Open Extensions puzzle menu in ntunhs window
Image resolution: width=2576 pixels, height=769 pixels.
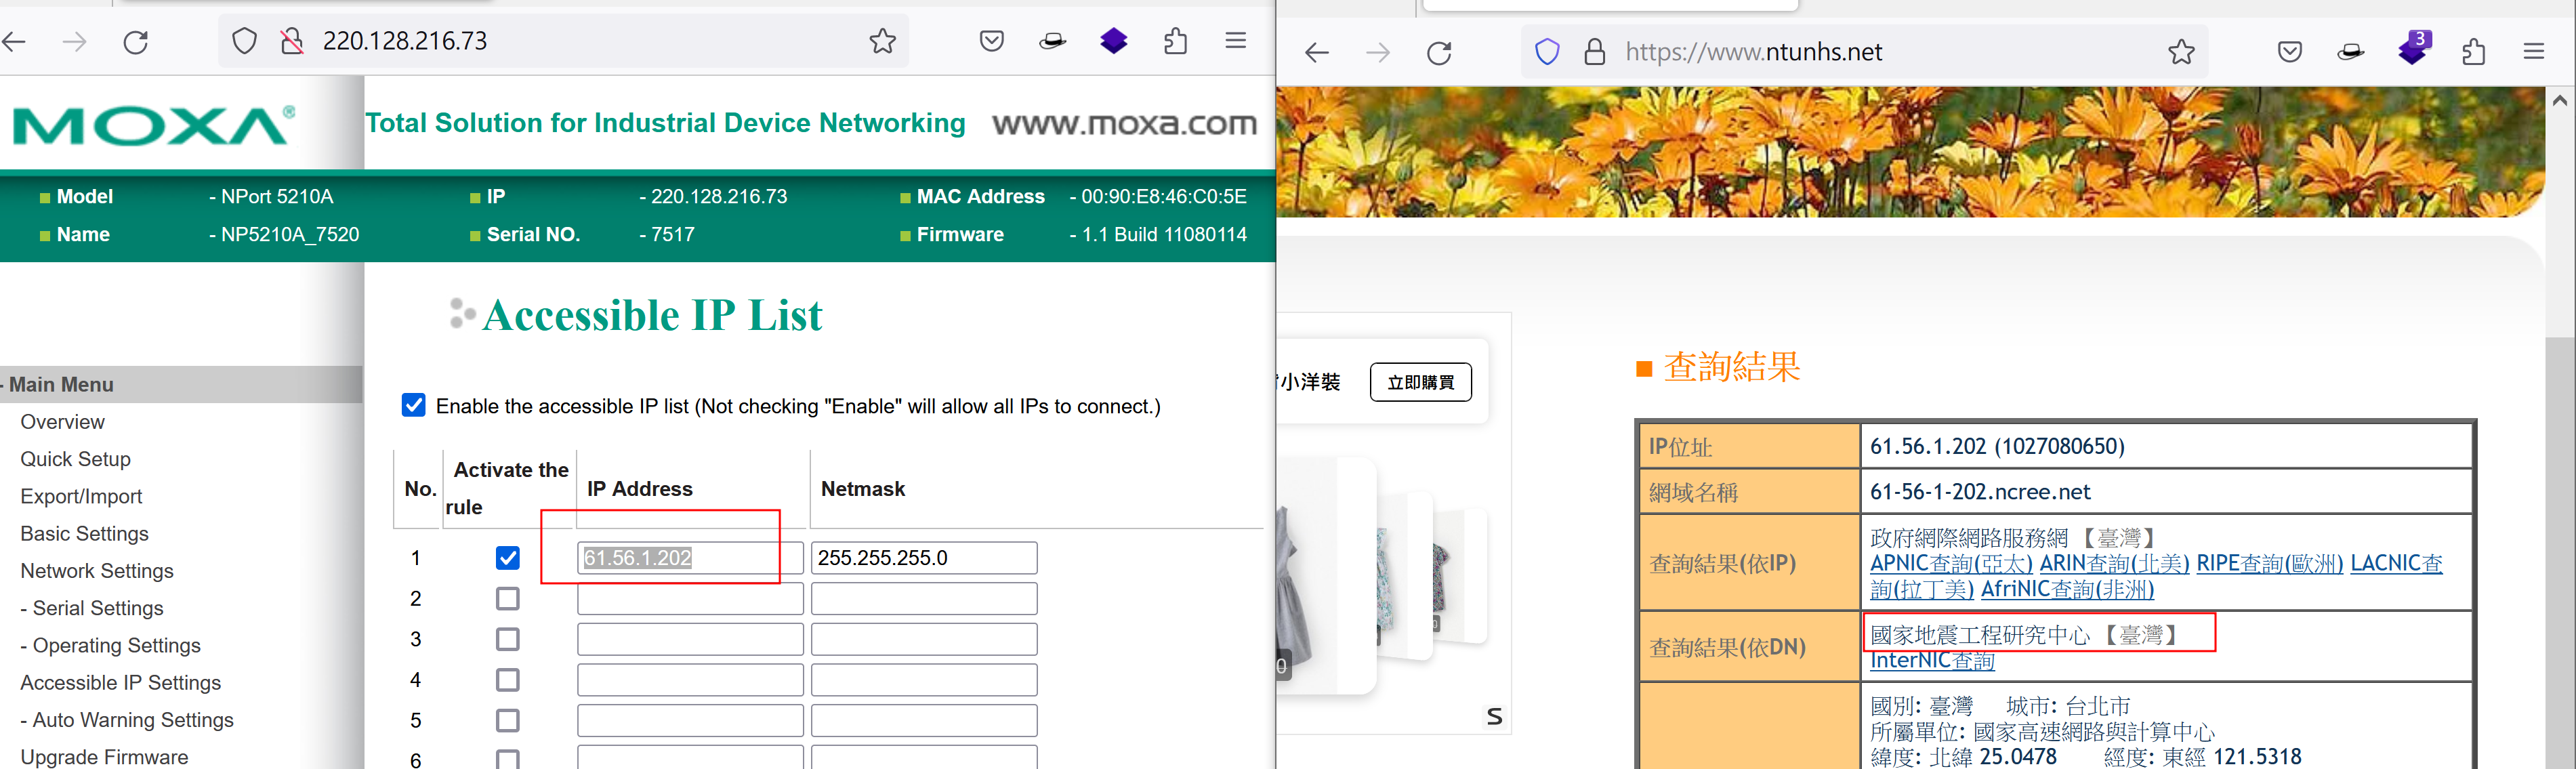pos(2473,52)
